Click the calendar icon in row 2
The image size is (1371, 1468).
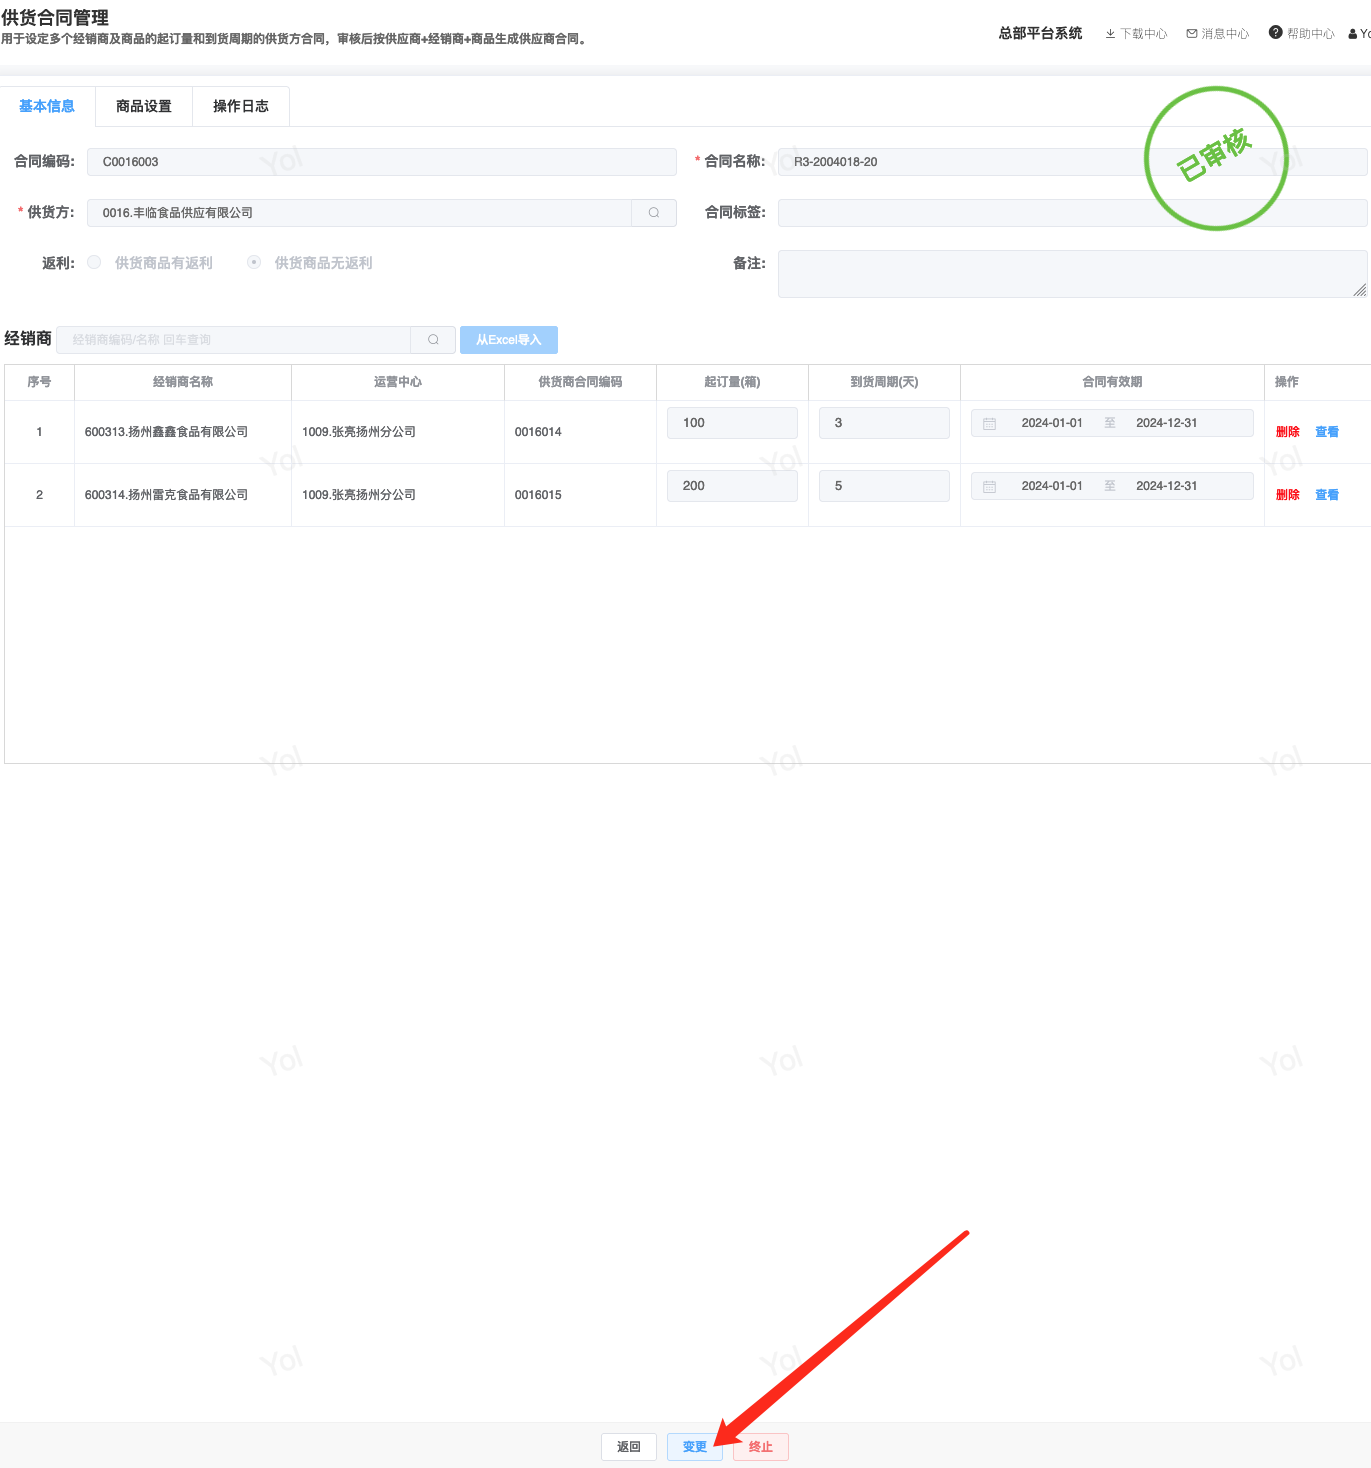click(989, 487)
